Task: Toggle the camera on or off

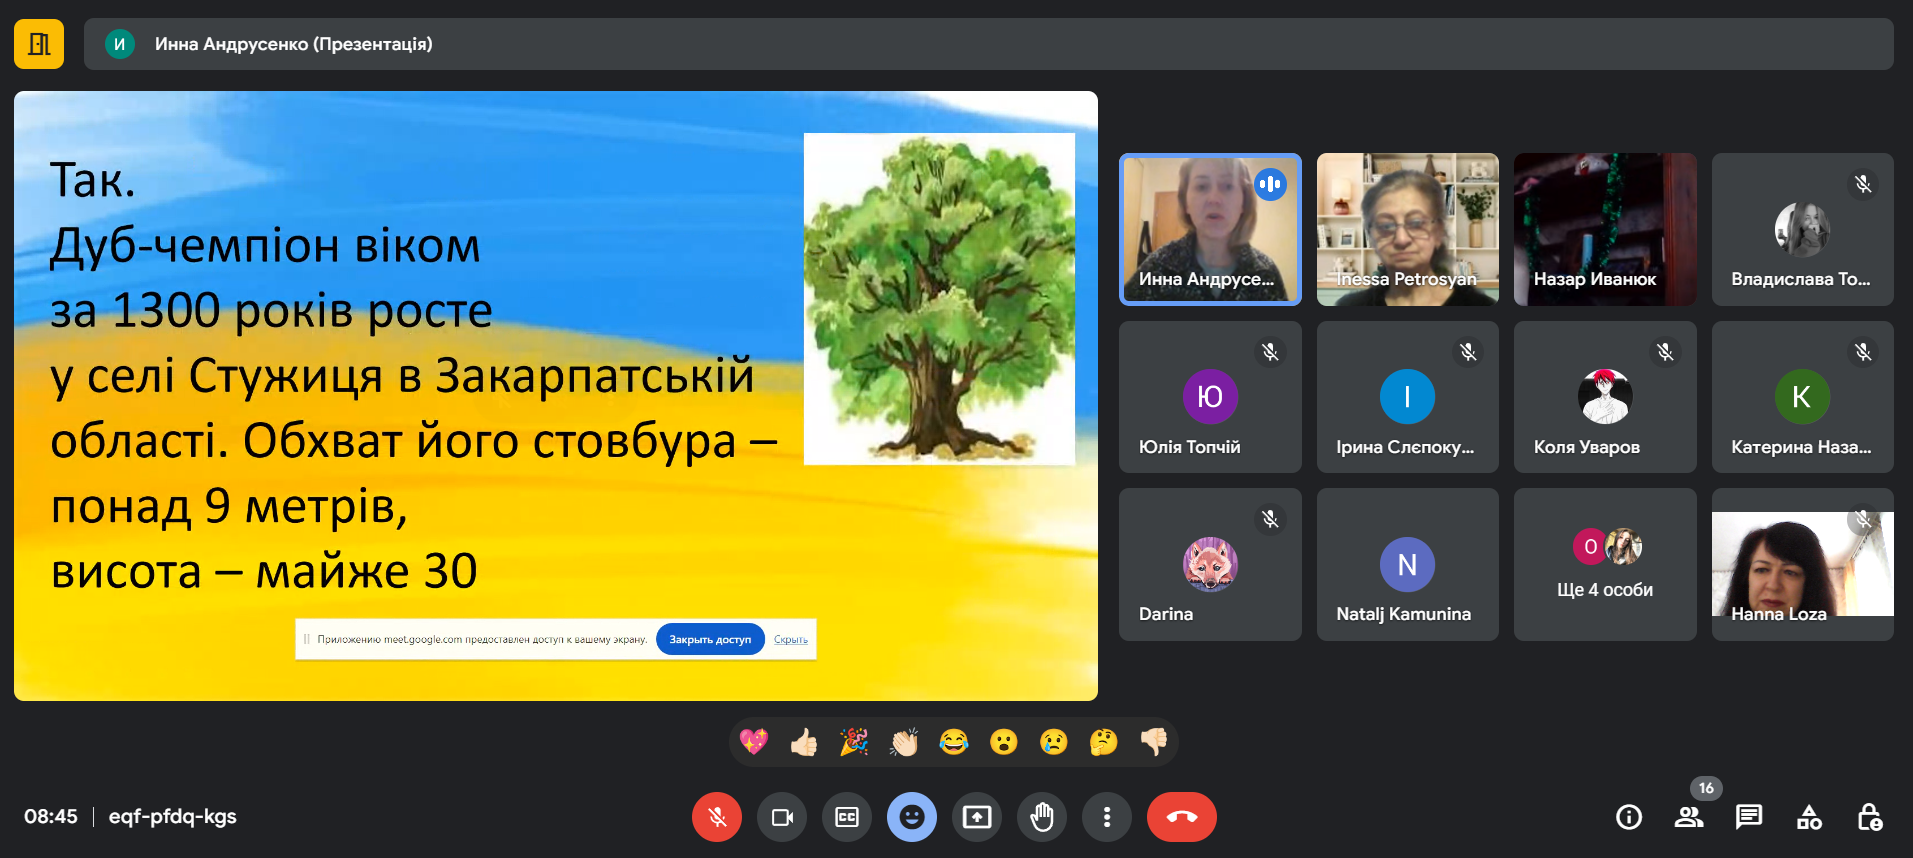Action: 782,817
